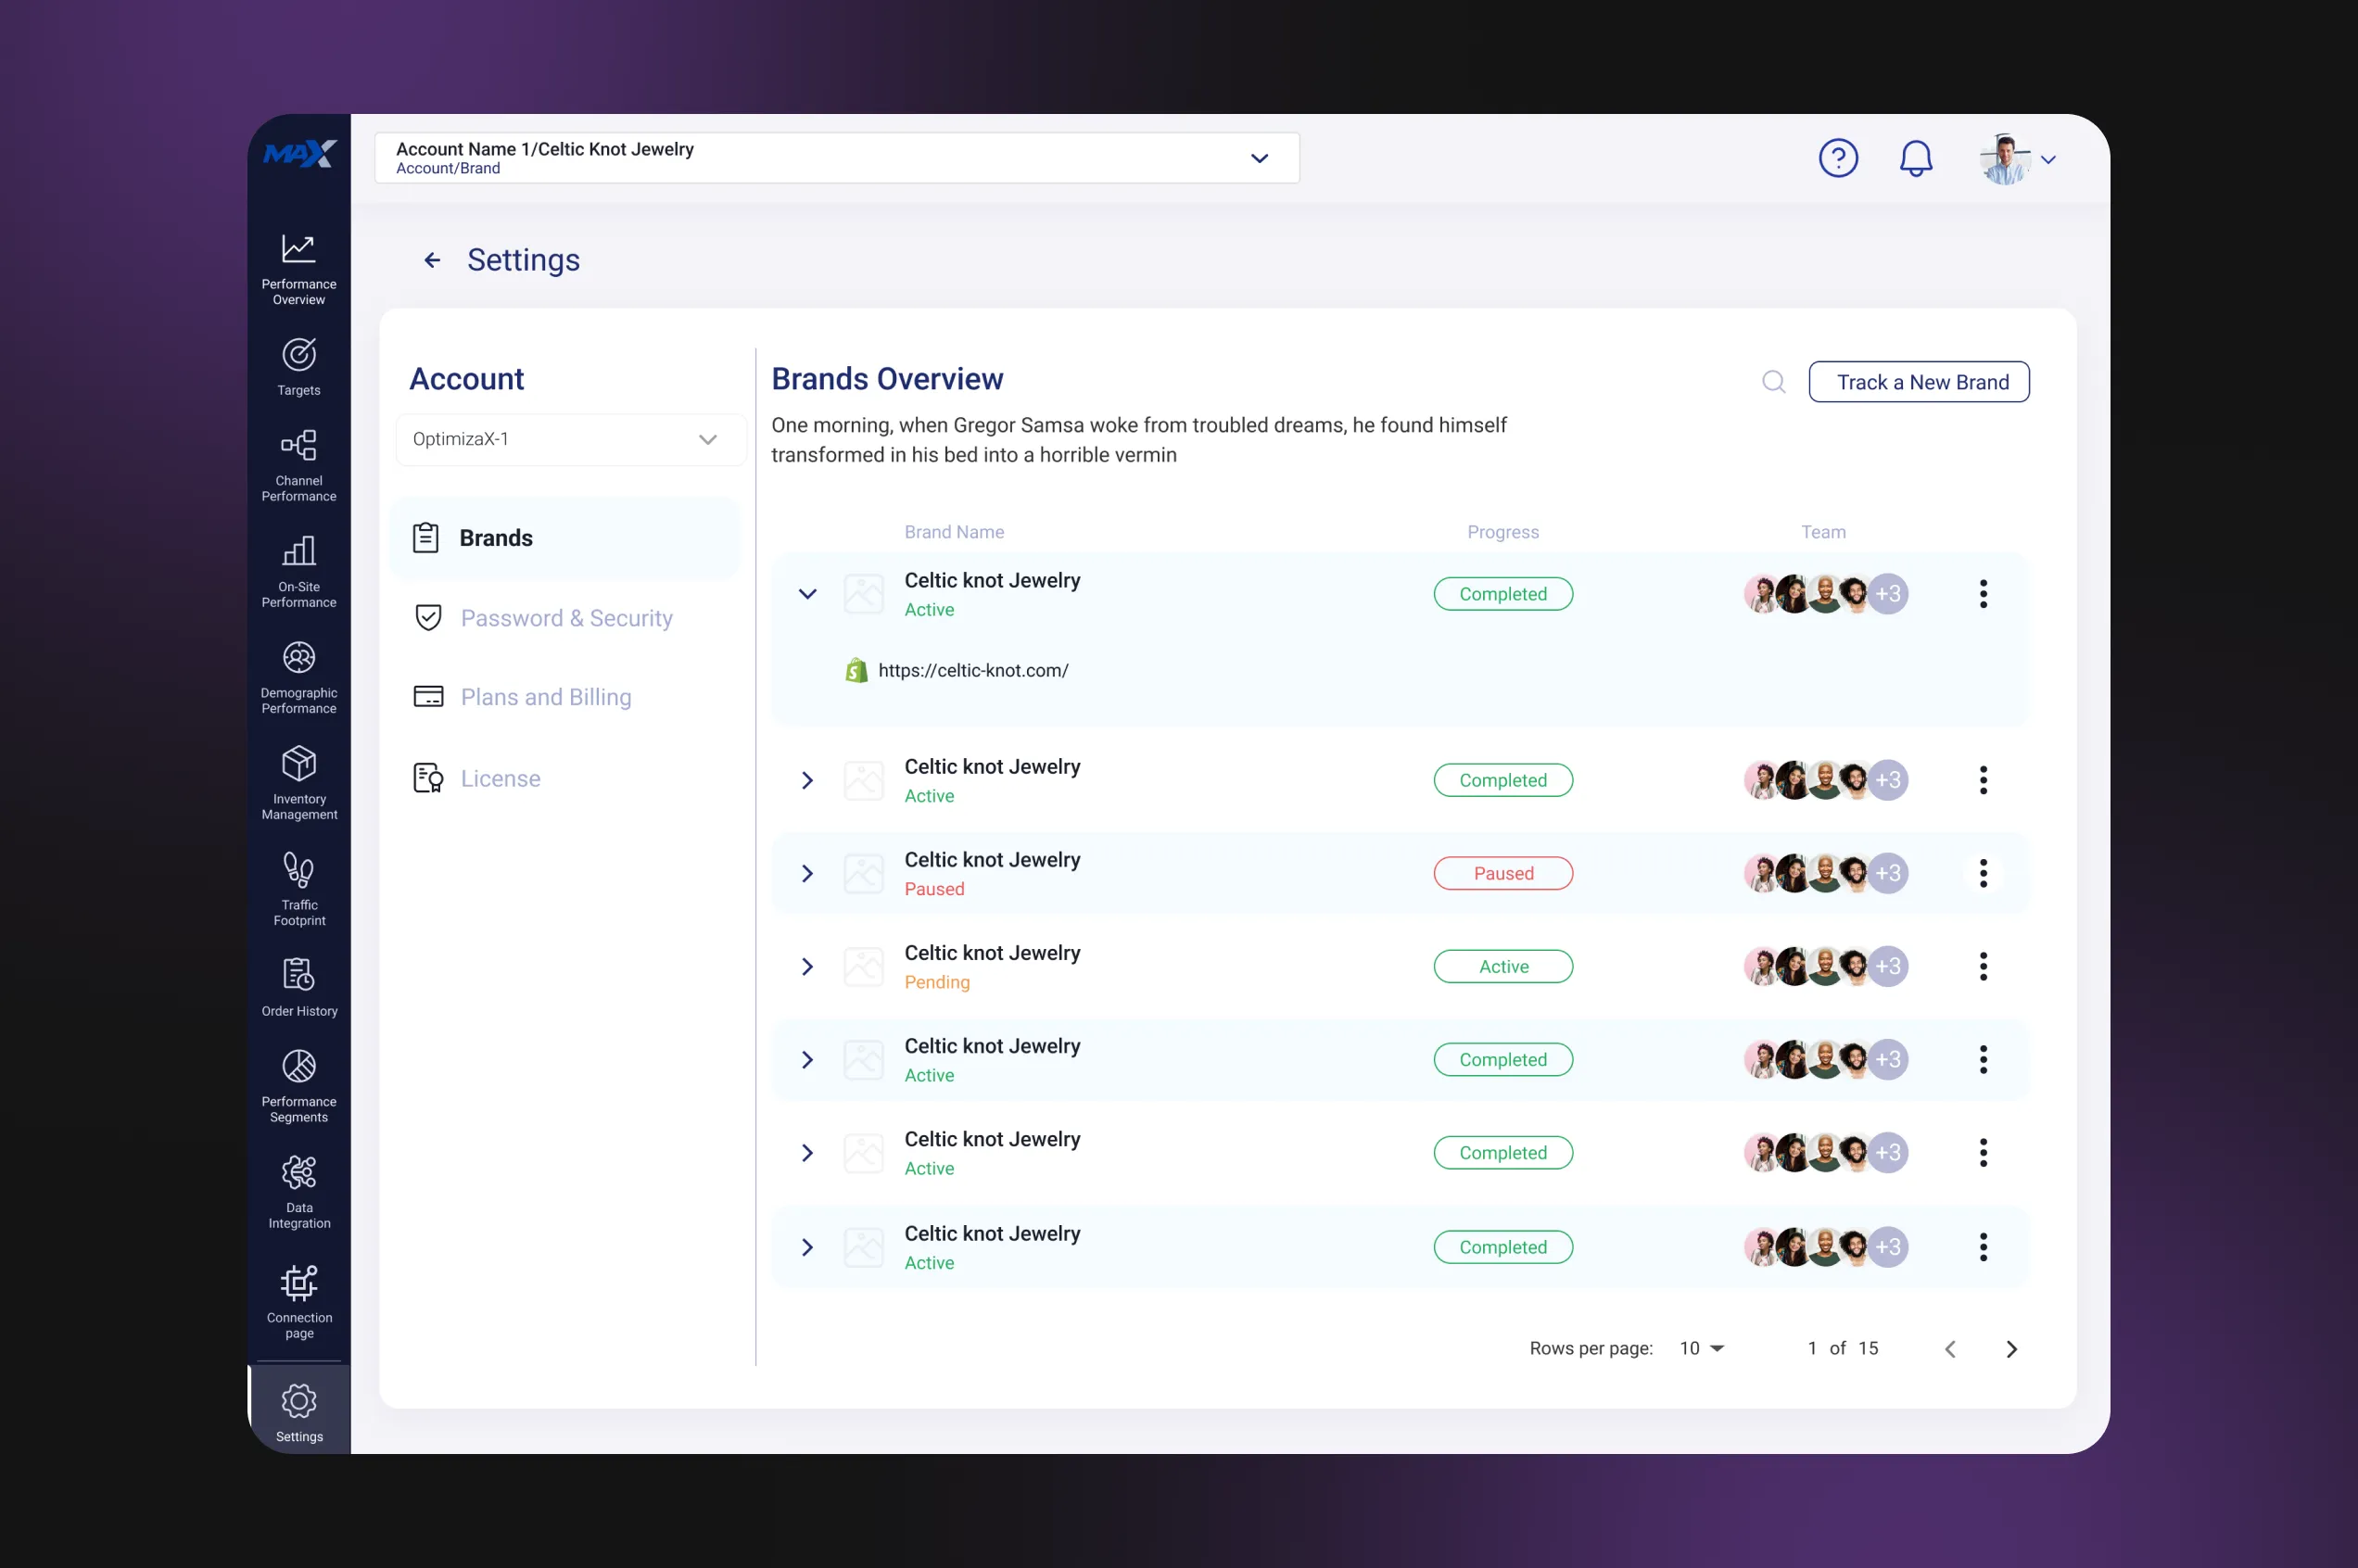Change rows per page dropdown

1702,1348
